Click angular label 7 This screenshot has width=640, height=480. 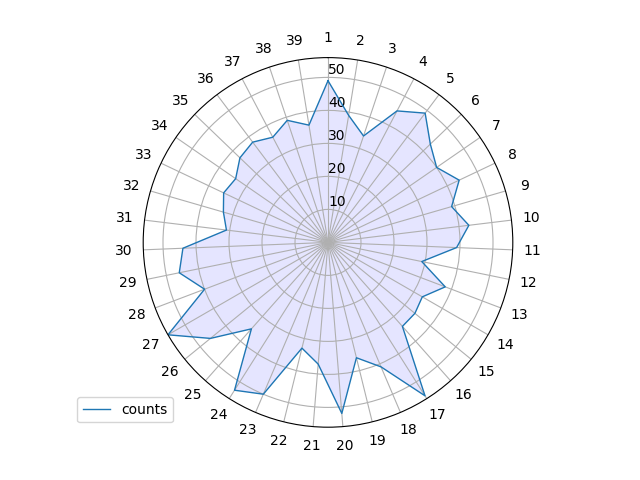click(x=496, y=125)
